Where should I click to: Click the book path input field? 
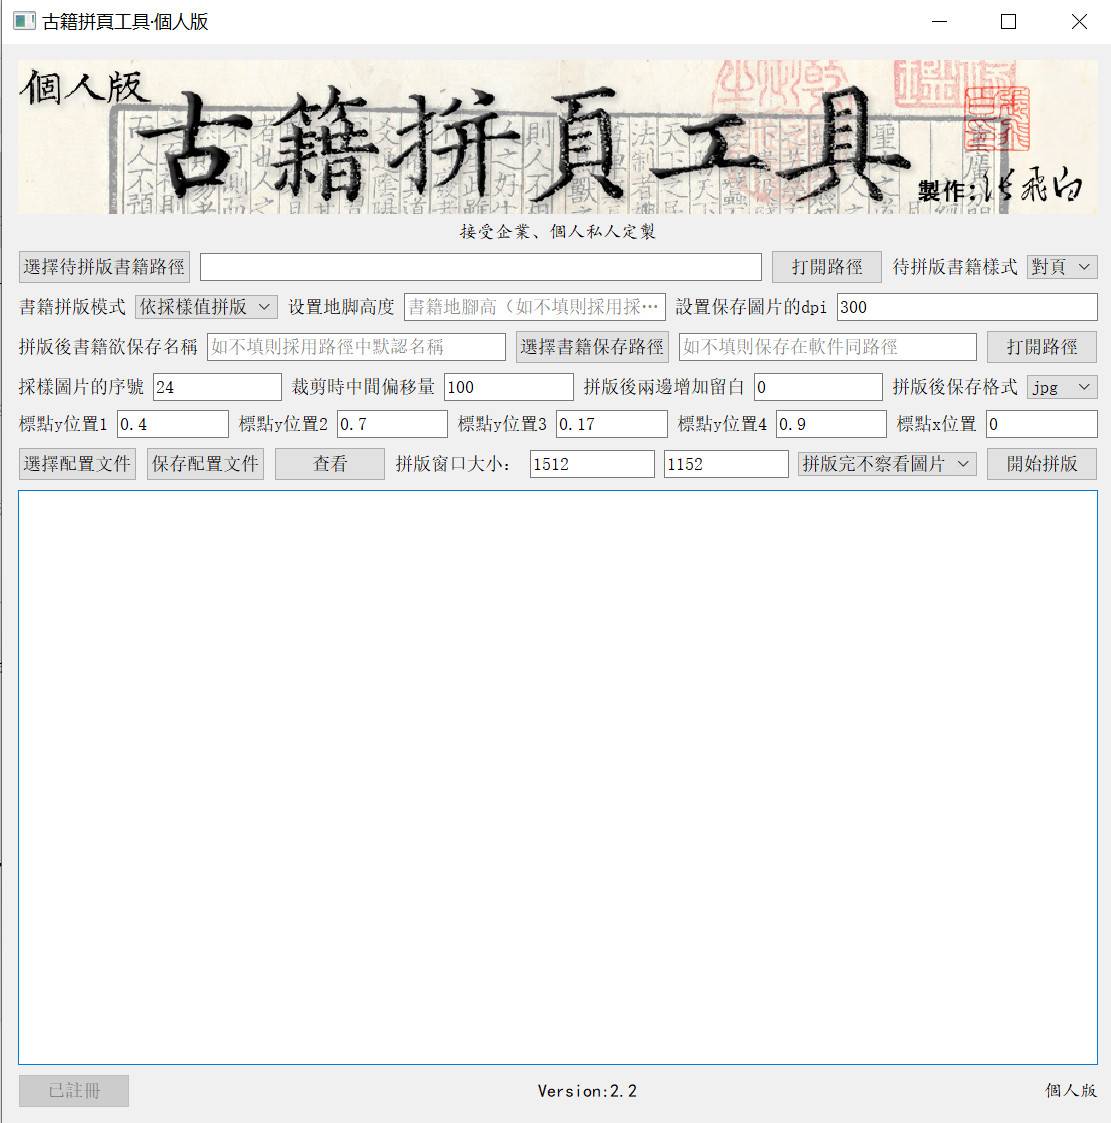[481, 266]
